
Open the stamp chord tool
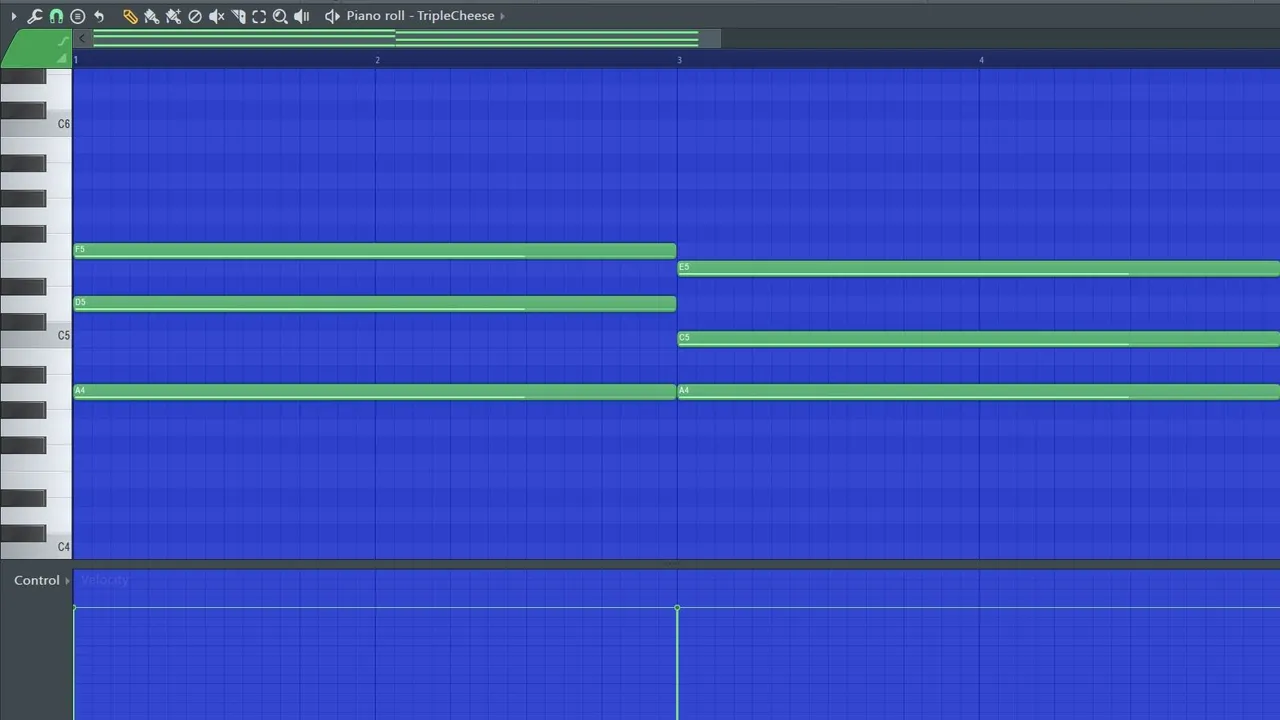coord(77,16)
